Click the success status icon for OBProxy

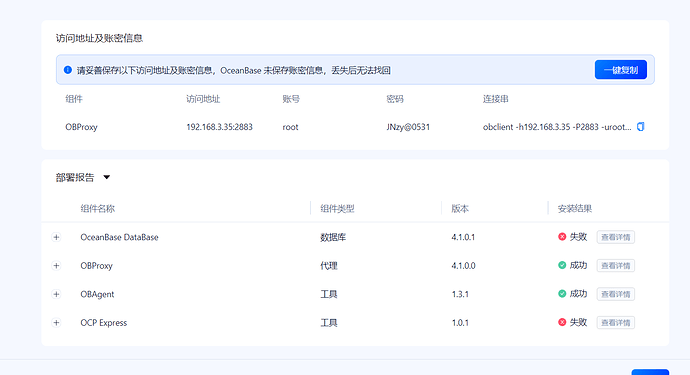[562, 265]
